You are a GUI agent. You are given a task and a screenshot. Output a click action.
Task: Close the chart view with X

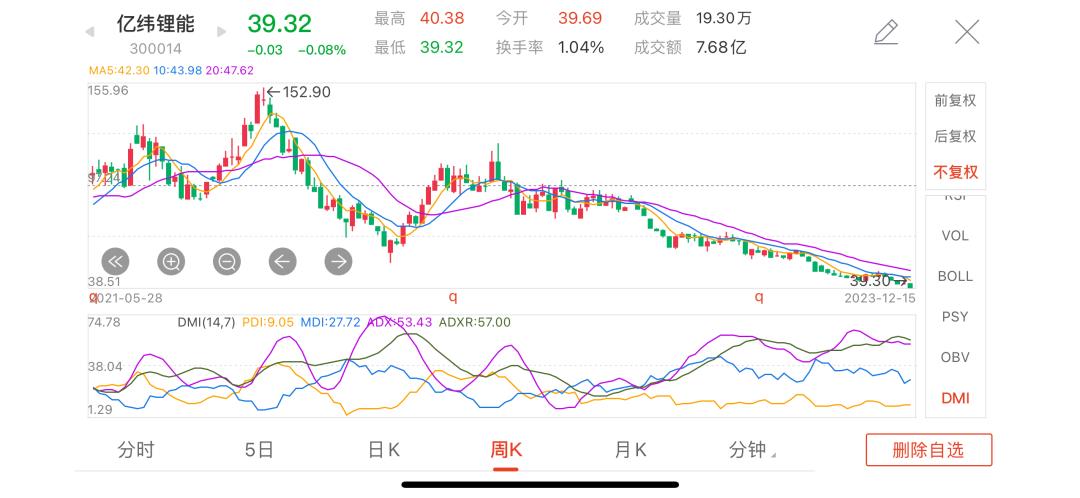click(967, 32)
